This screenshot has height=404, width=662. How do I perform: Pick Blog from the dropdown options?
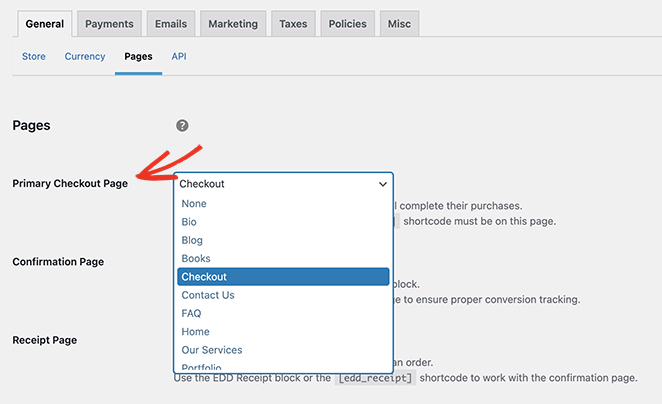coord(192,240)
